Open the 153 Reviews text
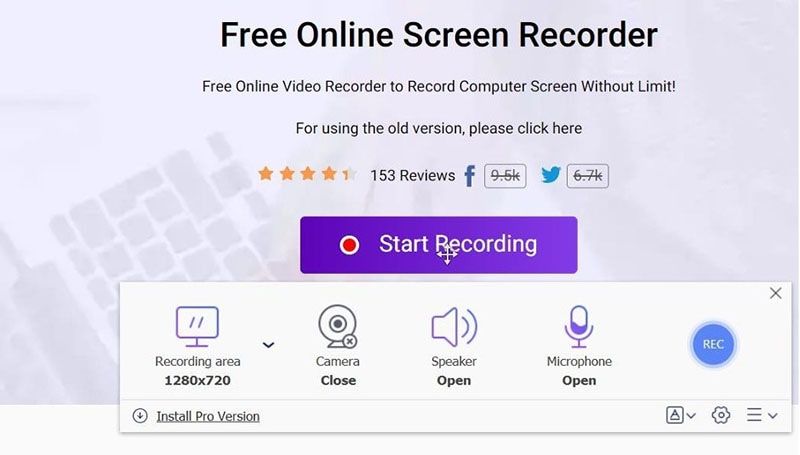Screen dimensions: 800x455 pyautogui.click(x=413, y=175)
